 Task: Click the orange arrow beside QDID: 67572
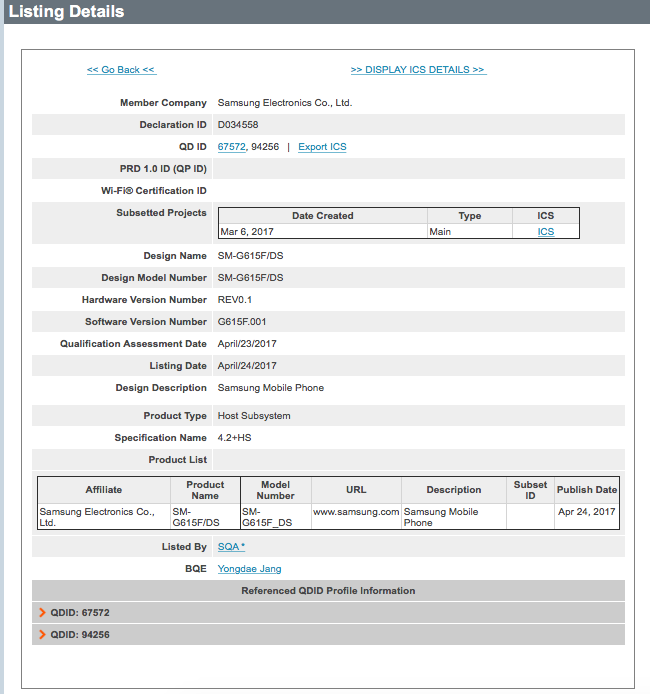click(42, 613)
